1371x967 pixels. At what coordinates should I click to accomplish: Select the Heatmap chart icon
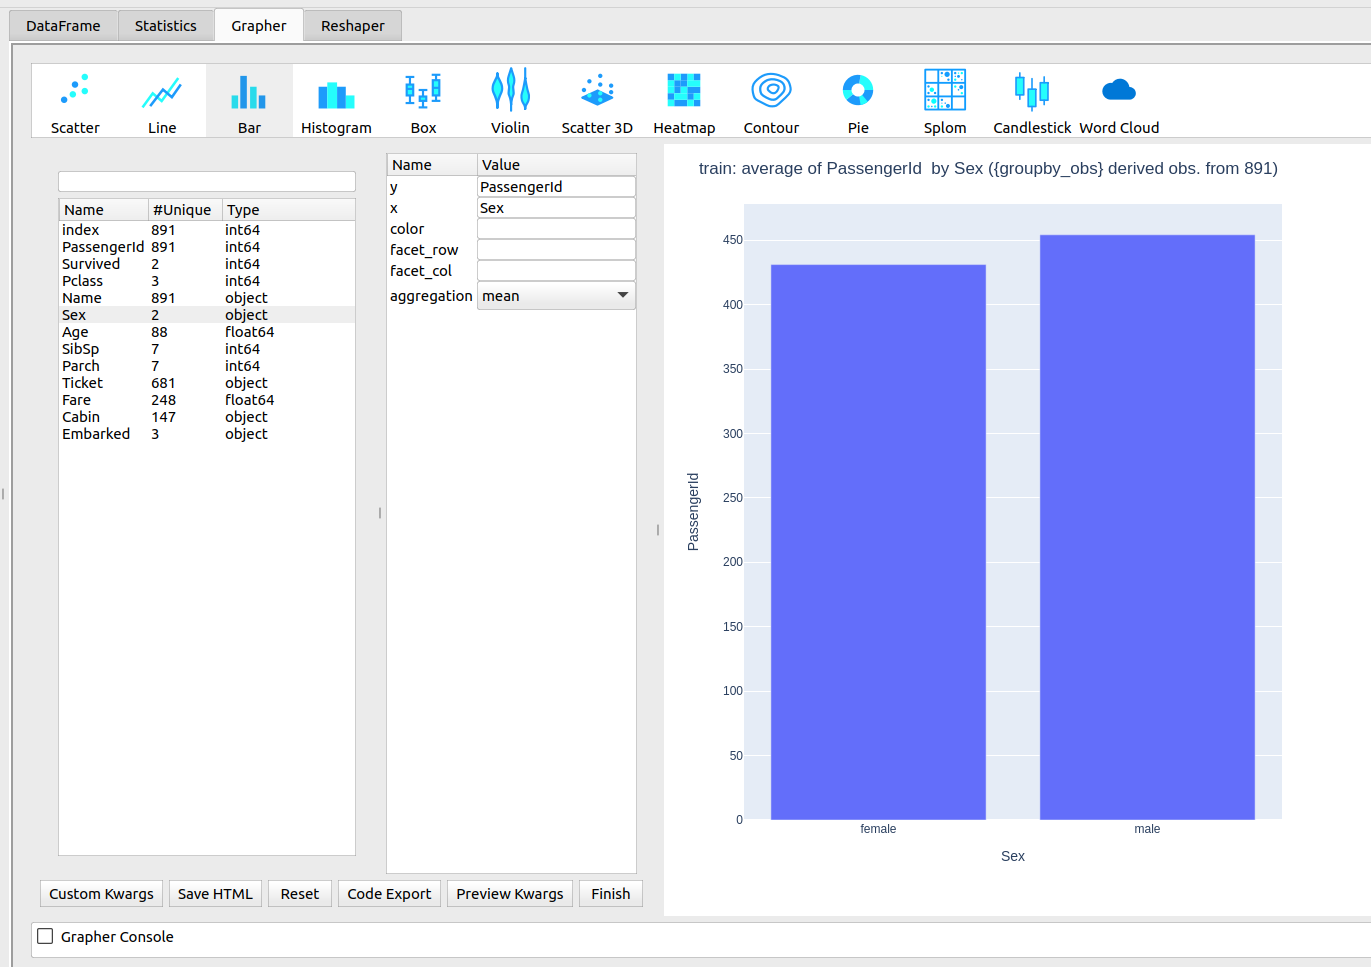click(x=684, y=101)
